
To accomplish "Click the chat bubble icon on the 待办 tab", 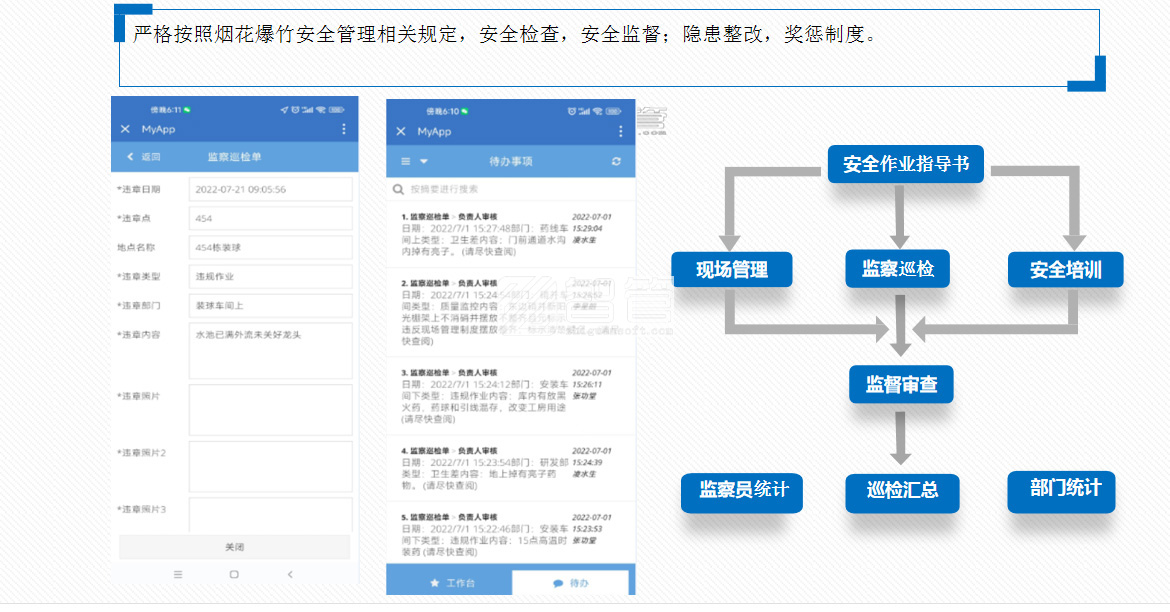I will tap(557, 583).
